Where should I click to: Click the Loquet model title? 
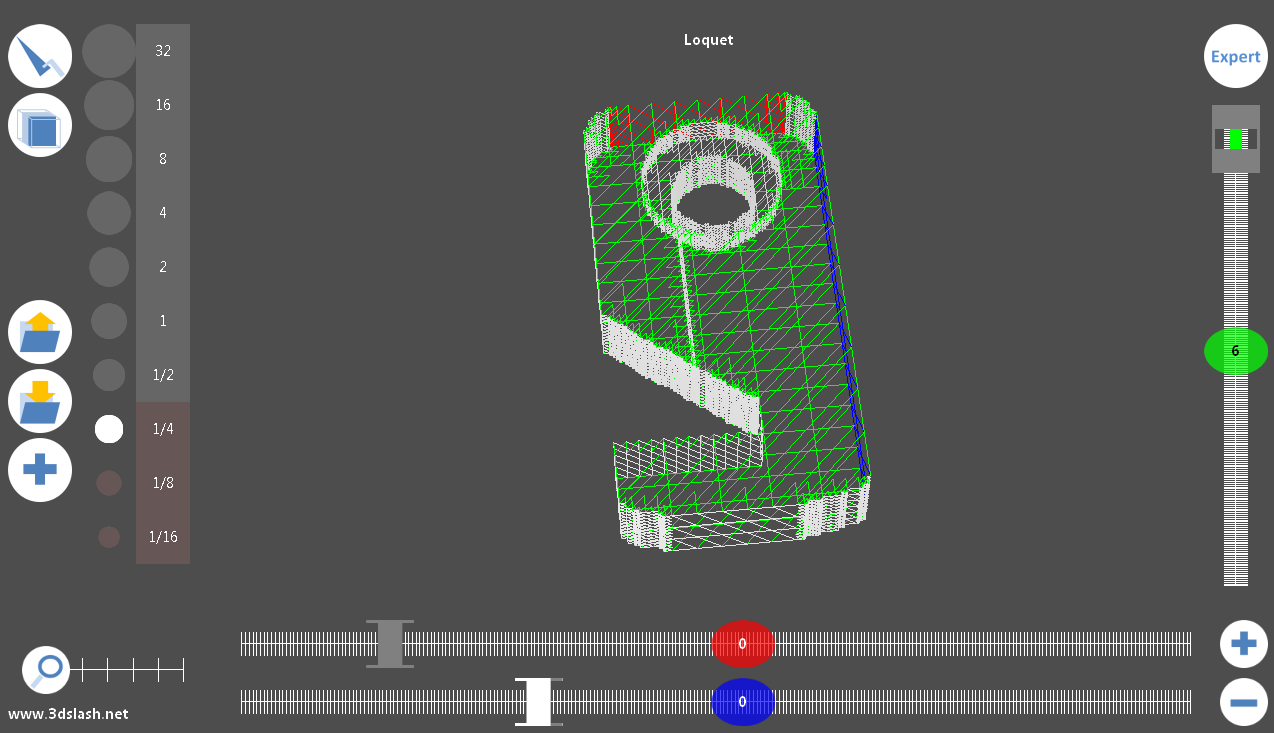[708, 40]
